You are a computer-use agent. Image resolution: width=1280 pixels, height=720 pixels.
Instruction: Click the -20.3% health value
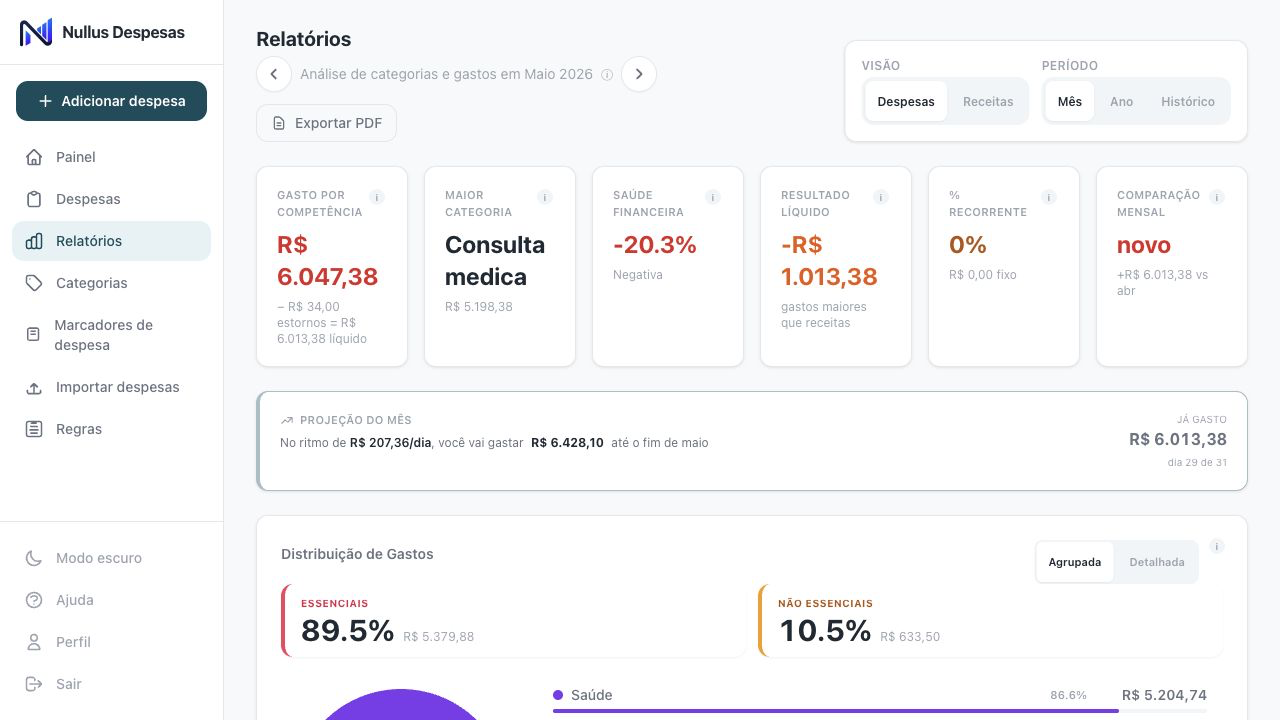(x=655, y=245)
